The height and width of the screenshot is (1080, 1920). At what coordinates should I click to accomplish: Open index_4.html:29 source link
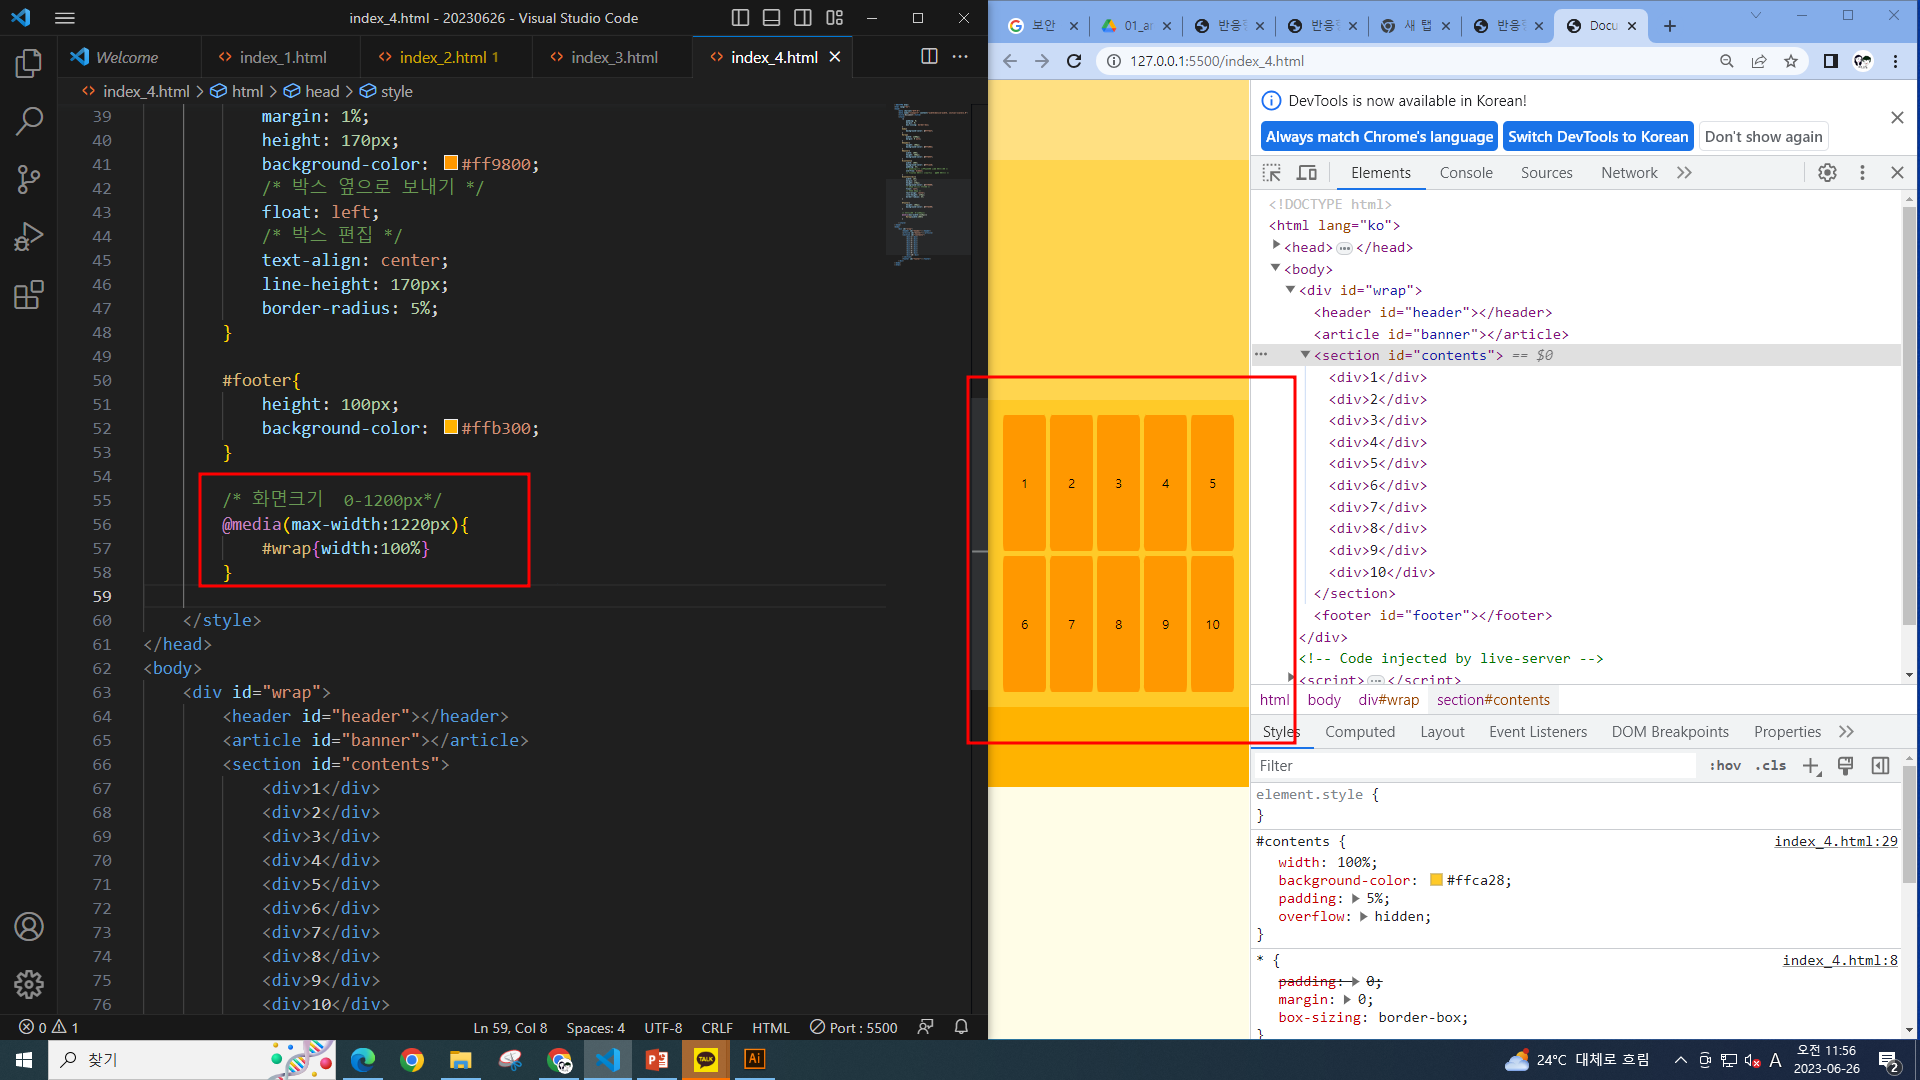pos(1835,841)
